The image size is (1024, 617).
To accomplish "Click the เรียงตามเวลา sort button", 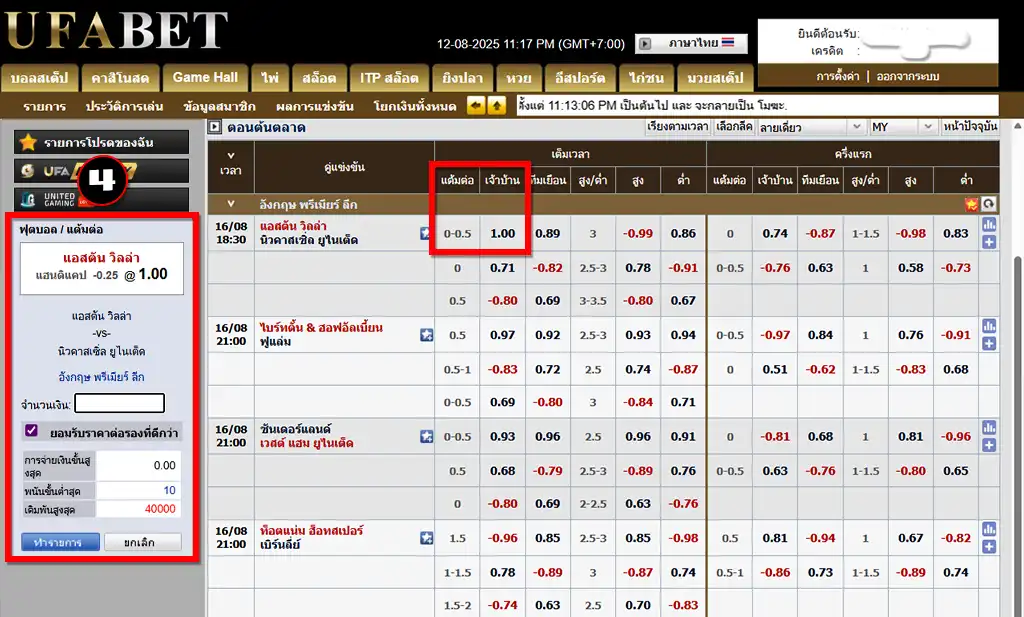I will tap(678, 127).
